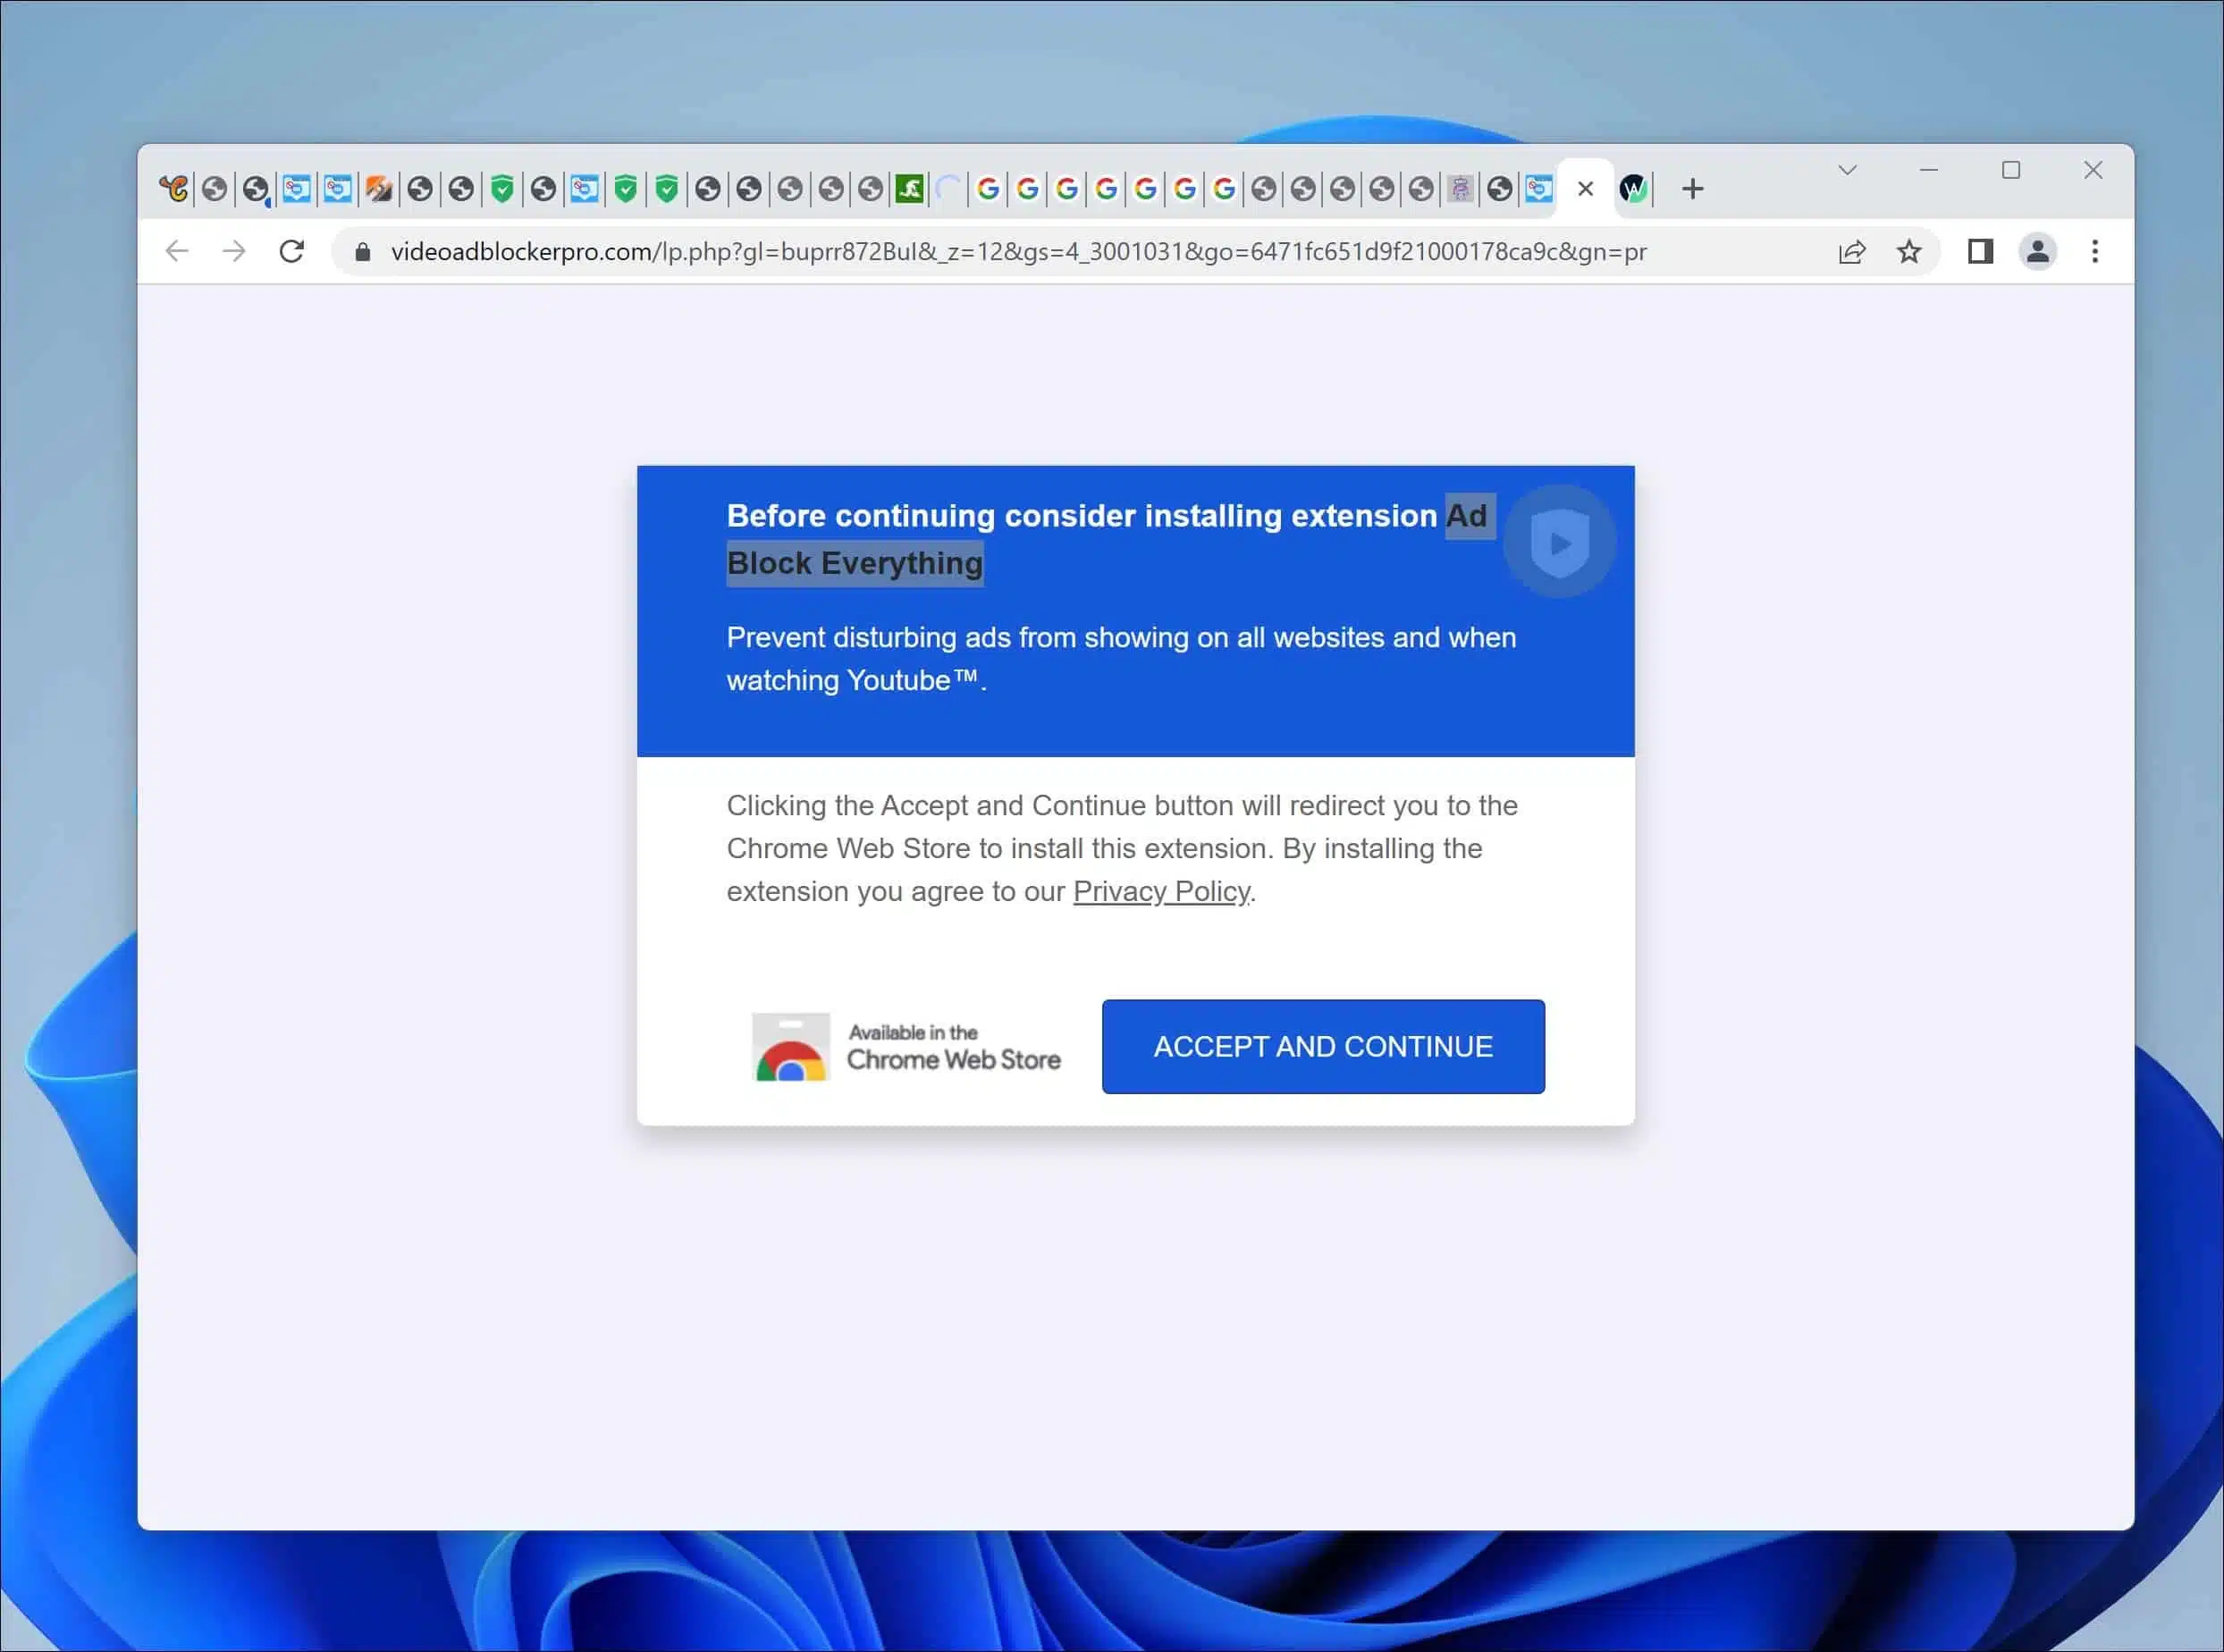Expand the tab search chevron
2224x1652 pixels.
tap(1847, 170)
